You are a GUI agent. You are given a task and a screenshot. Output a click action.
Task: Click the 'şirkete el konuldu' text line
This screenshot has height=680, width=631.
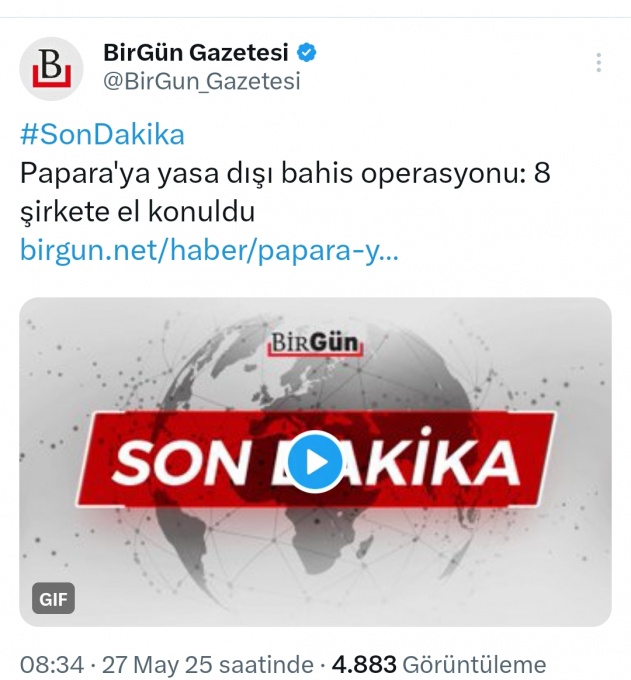(x=137, y=212)
